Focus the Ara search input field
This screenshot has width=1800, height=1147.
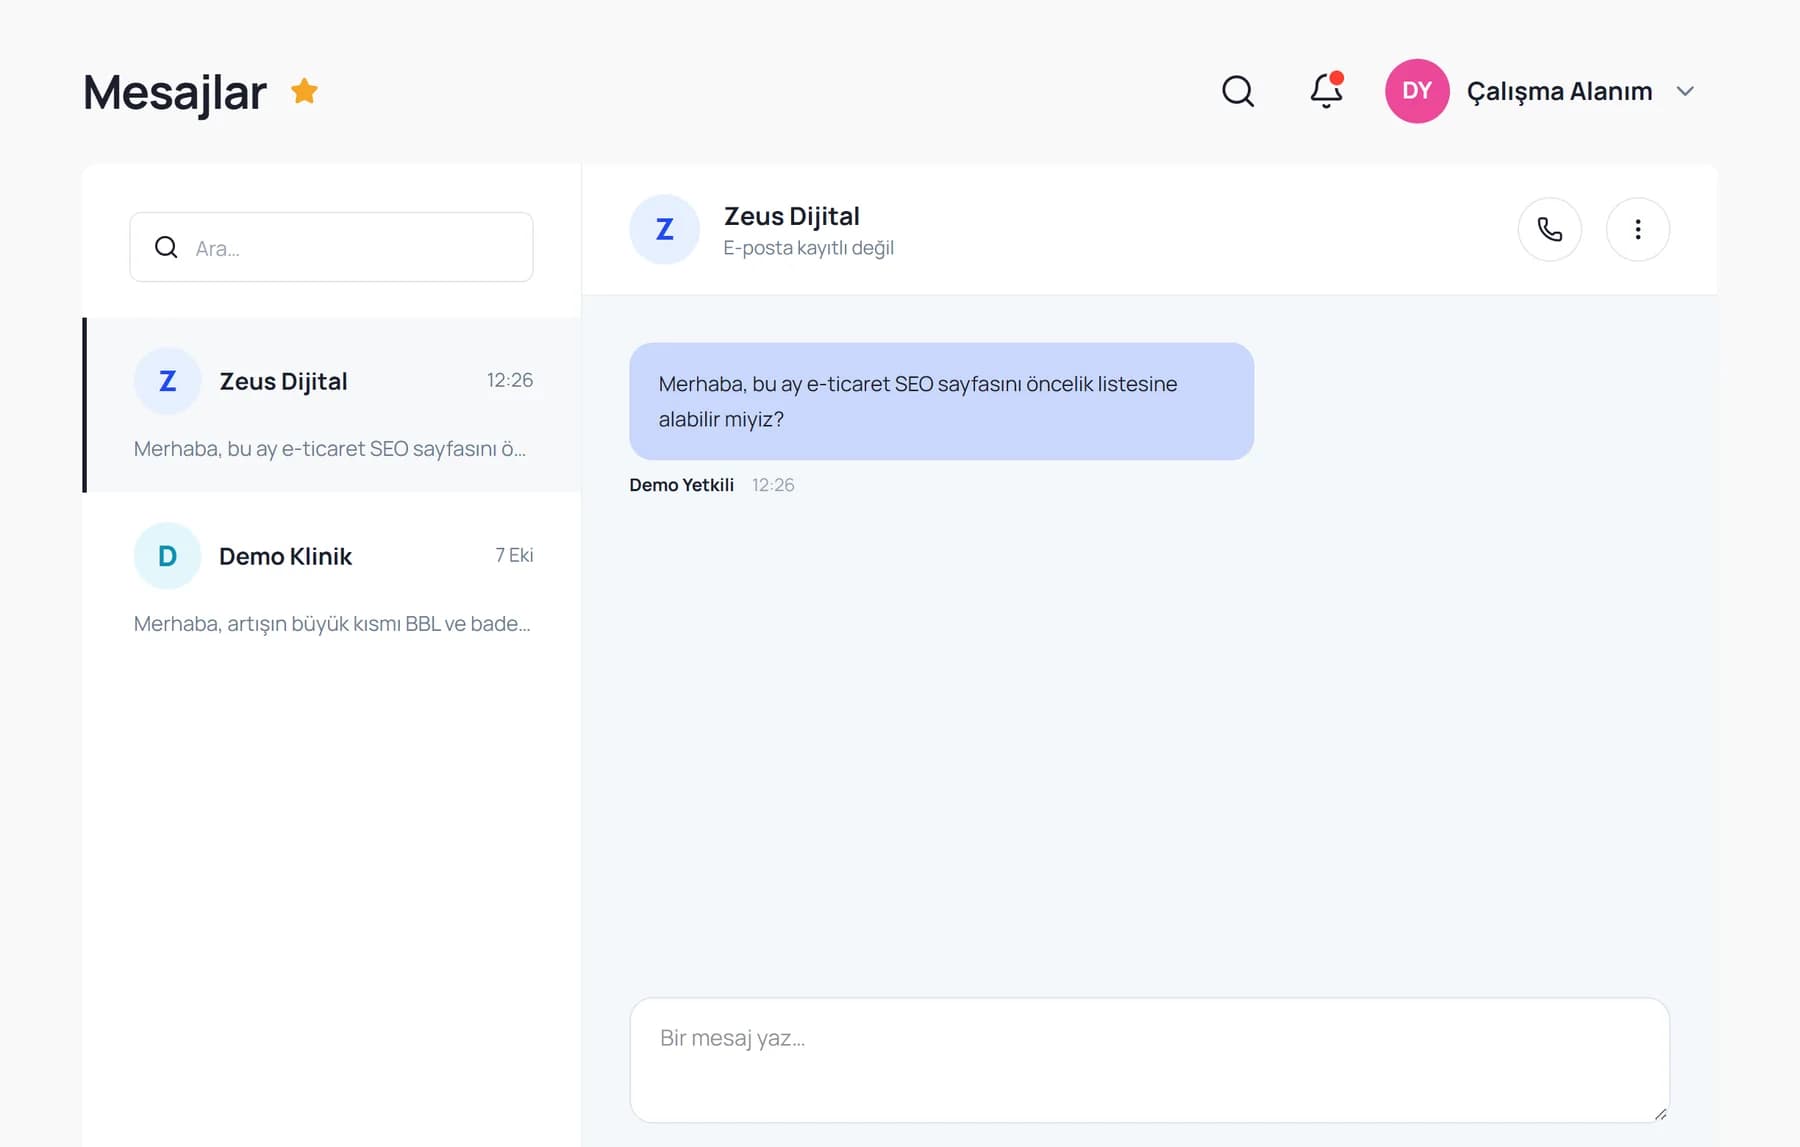(x=331, y=247)
